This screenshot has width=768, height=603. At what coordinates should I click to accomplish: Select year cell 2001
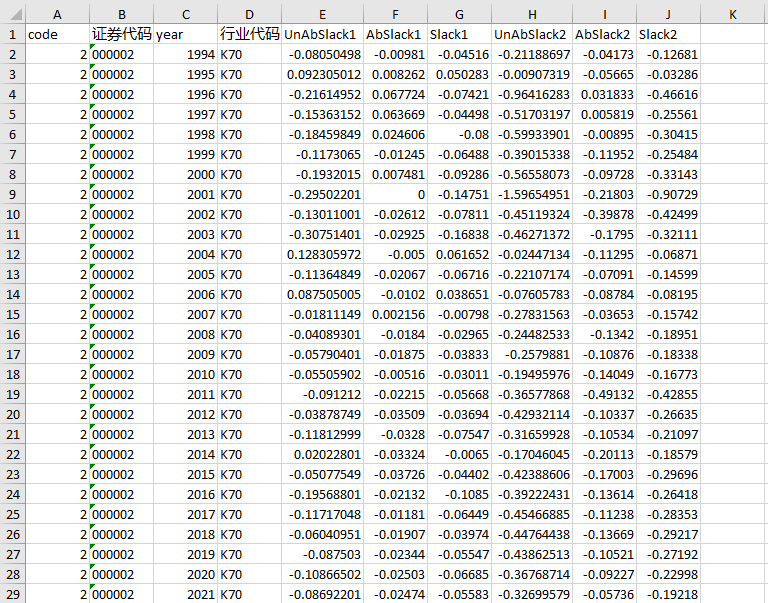[x=186, y=194]
